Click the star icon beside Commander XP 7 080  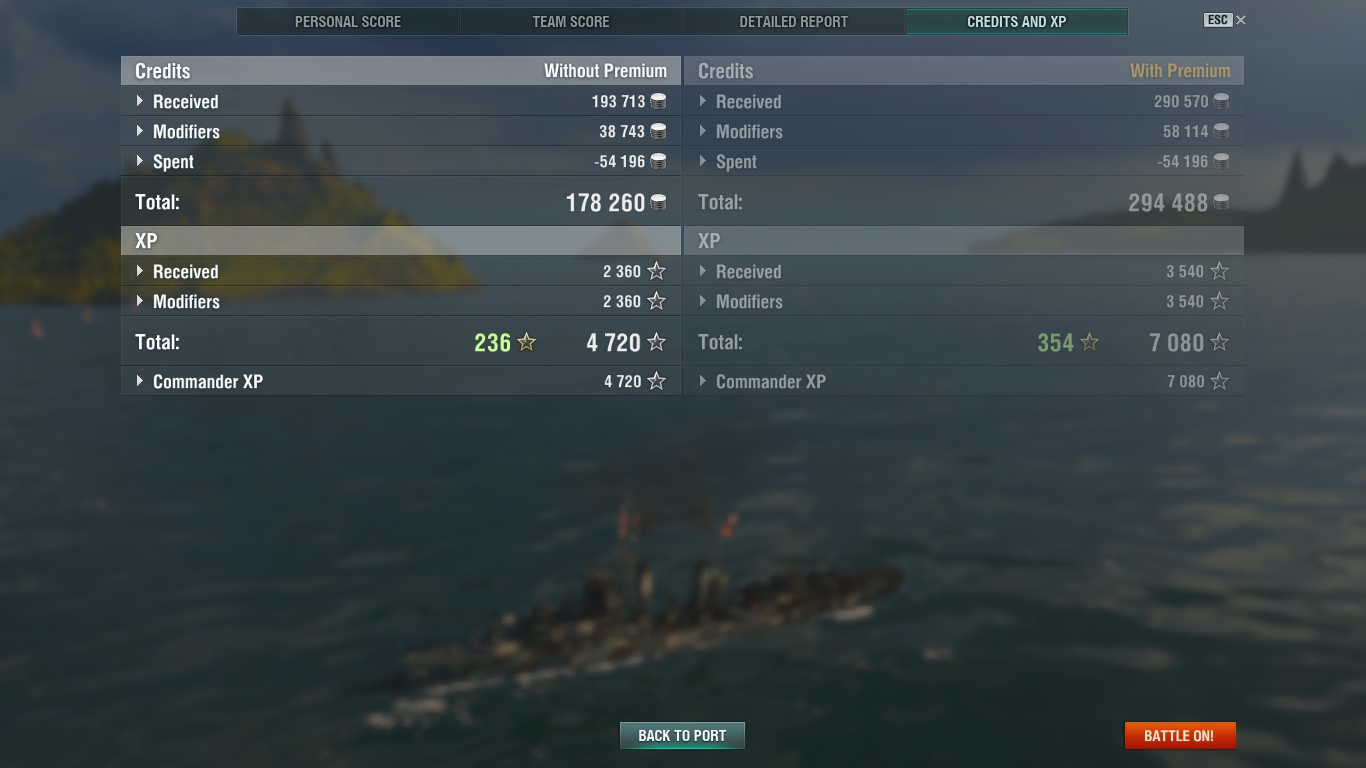coord(1219,381)
